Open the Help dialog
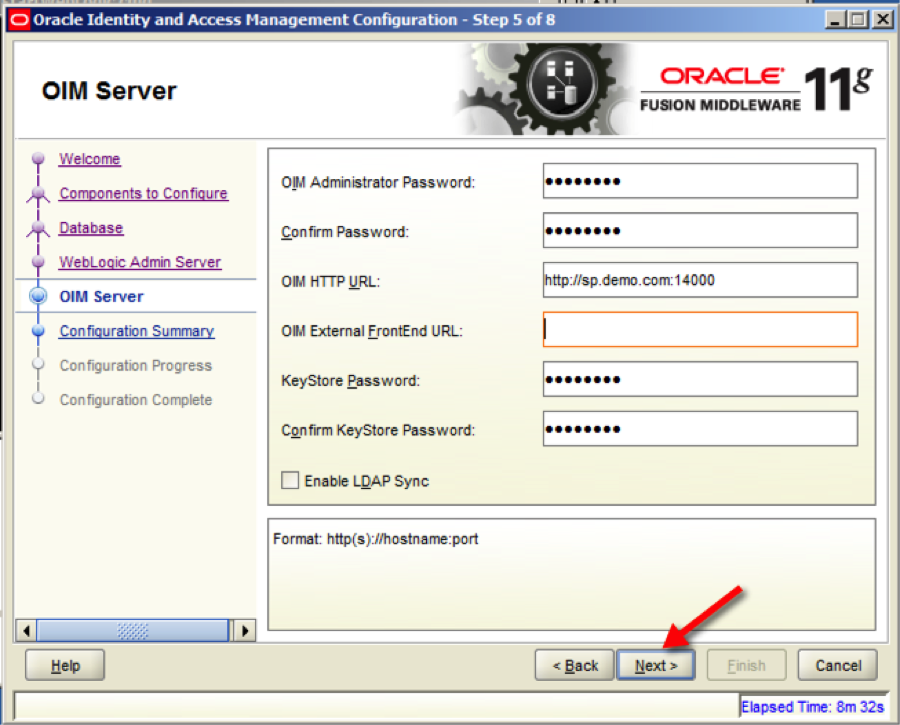The width and height of the screenshot is (900, 725). click(x=64, y=664)
